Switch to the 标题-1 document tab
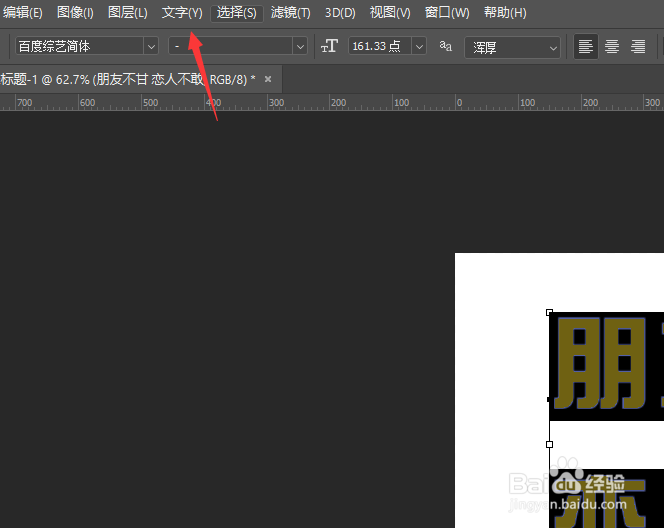Viewport: 664px width, 528px height. click(x=128, y=79)
